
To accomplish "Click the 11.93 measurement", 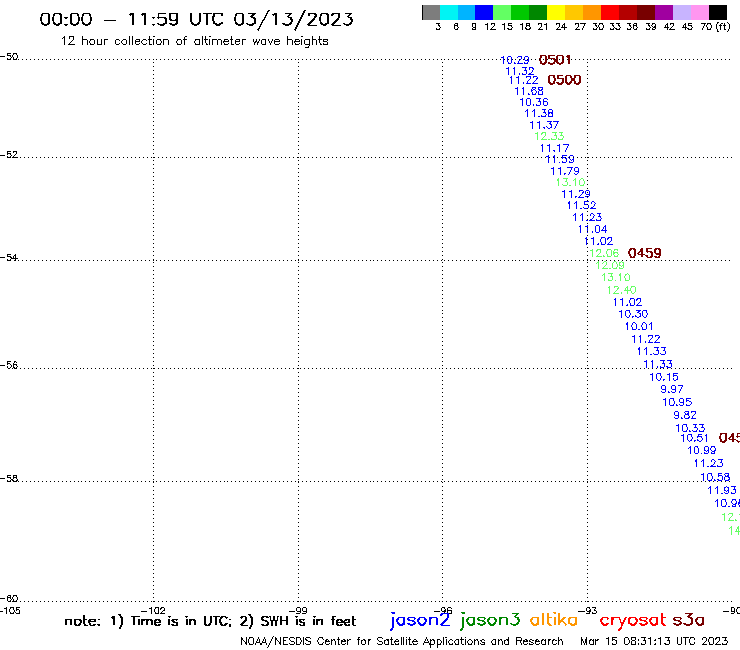I will (x=722, y=490).
